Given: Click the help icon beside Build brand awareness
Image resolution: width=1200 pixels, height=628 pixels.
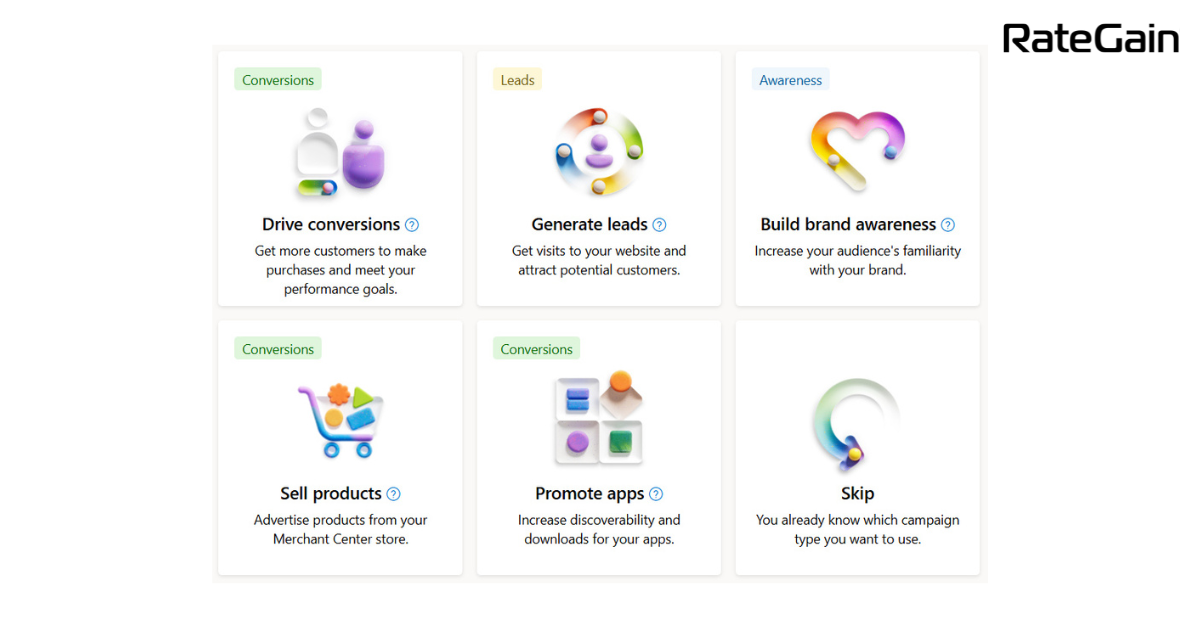Looking at the screenshot, I should point(948,225).
